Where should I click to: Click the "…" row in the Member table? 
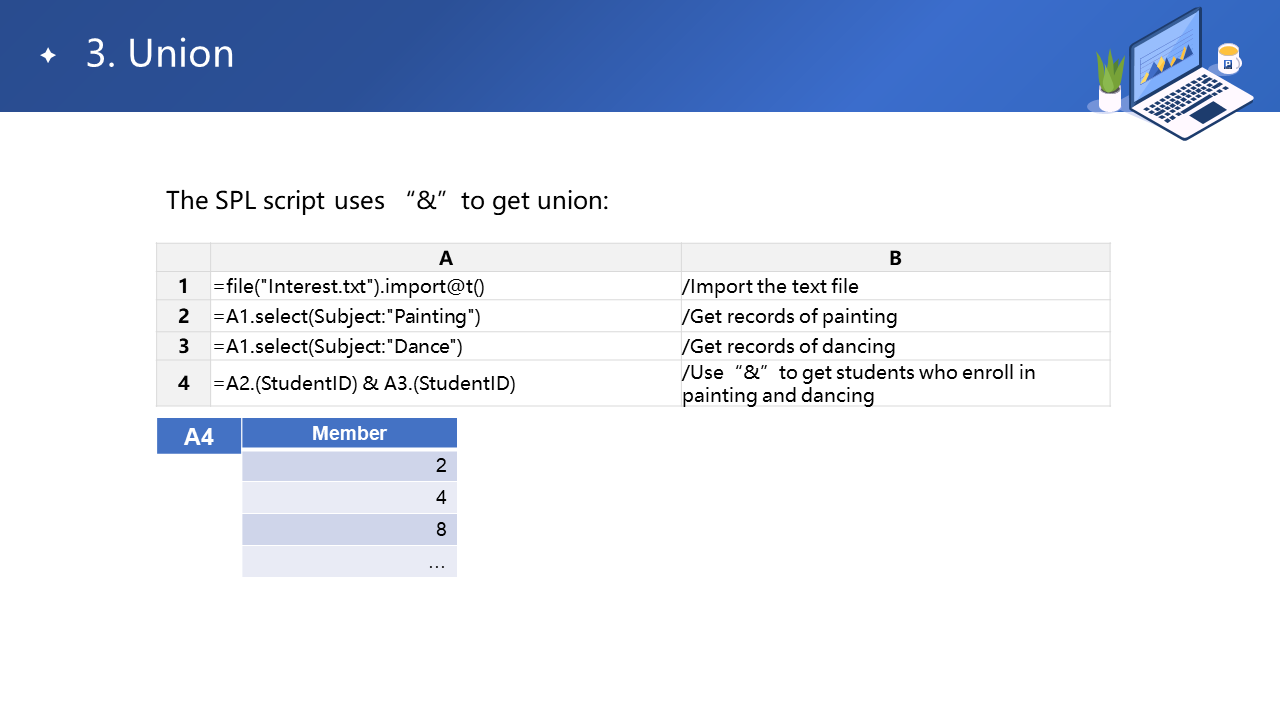(349, 562)
